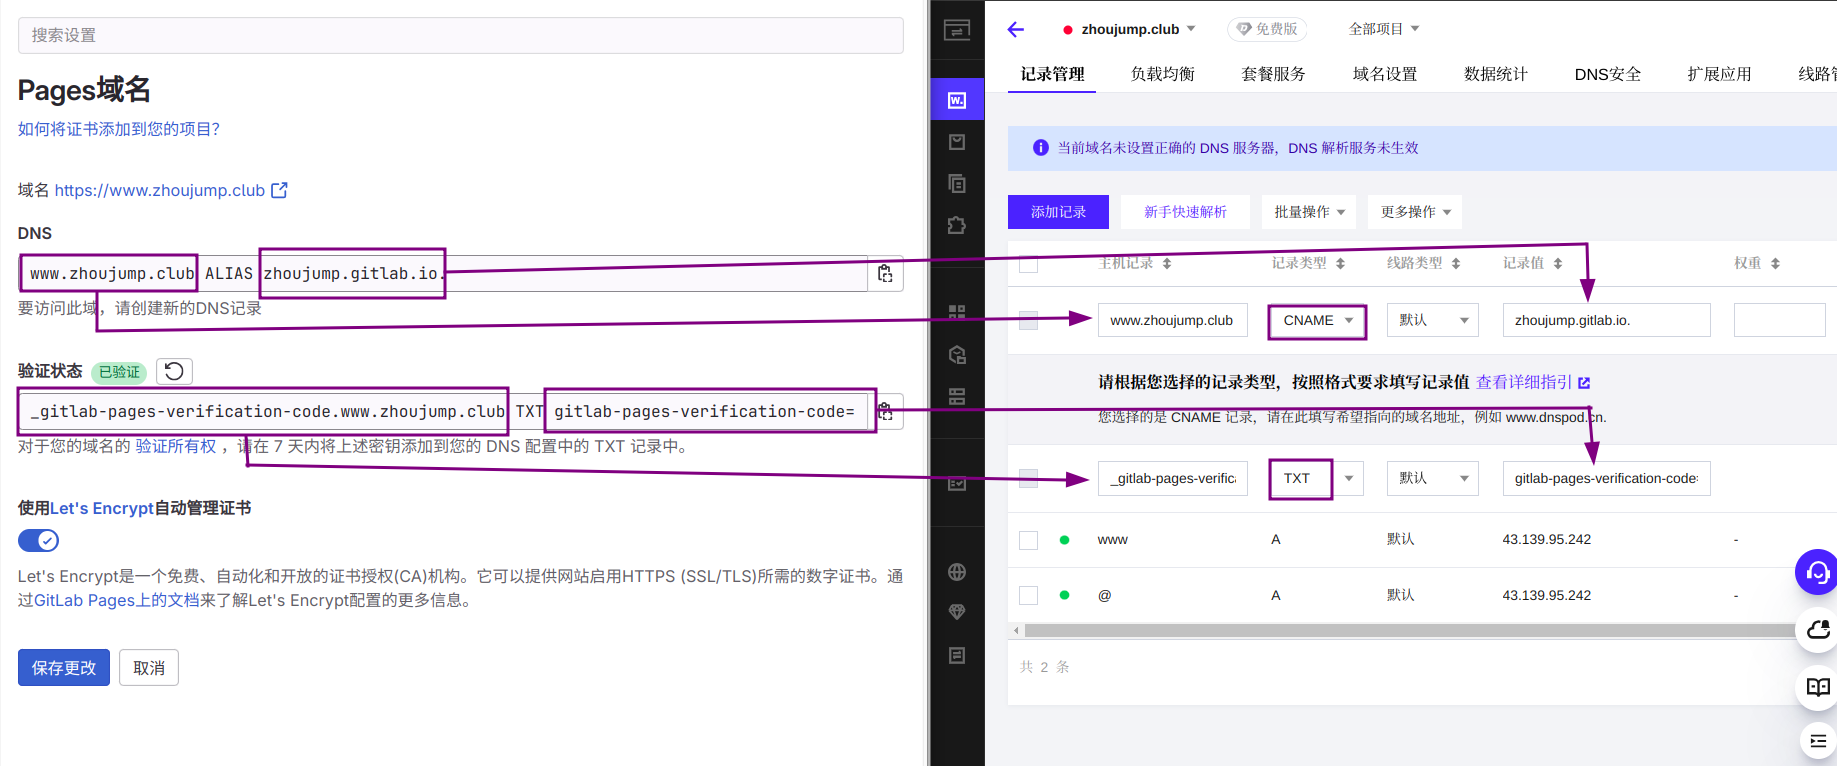Expand the 全部项目 project dropdown
This screenshot has width=1837, height=766.
(x=1384, y=29)
